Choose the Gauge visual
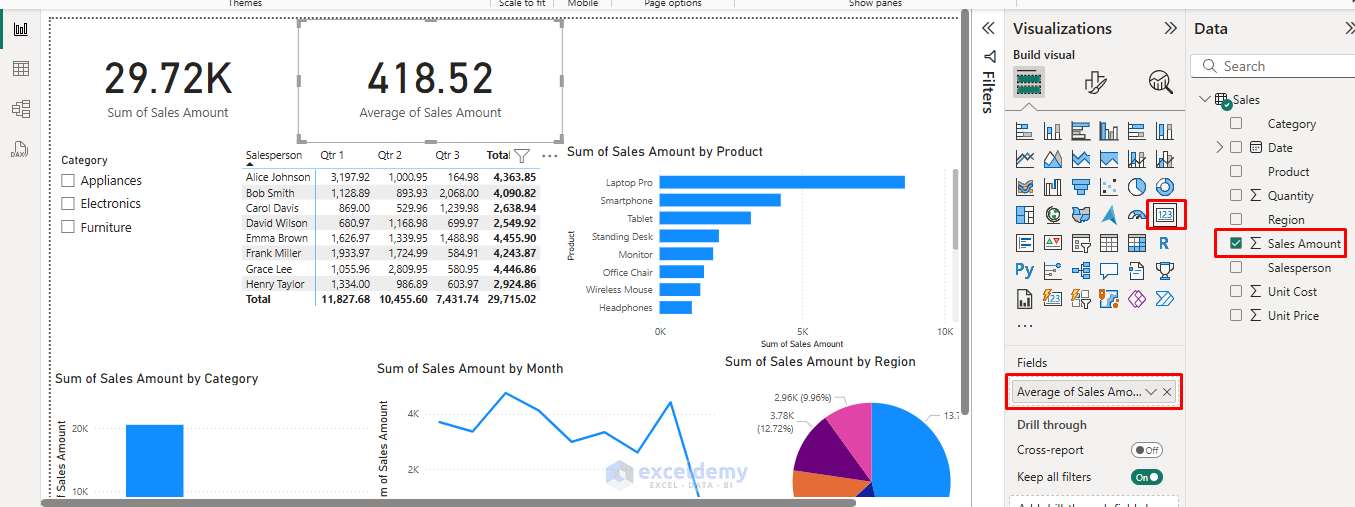Screen dimensions: 1355x507 1136,215
